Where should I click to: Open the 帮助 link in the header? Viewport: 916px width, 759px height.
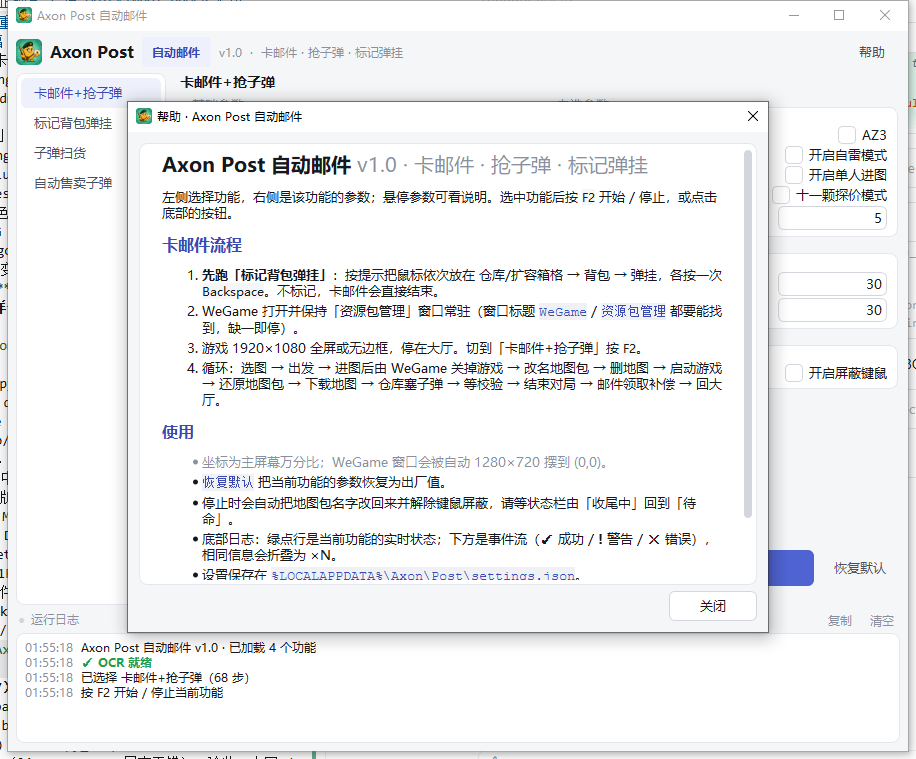click(x=872, y=52)
